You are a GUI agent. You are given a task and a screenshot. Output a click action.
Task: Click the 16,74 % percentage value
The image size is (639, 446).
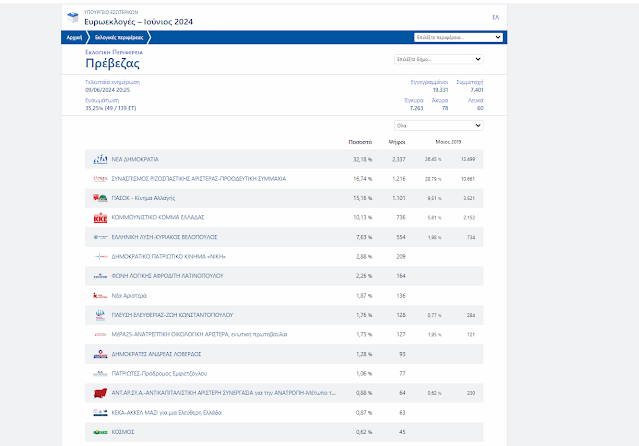pos(363,179)
